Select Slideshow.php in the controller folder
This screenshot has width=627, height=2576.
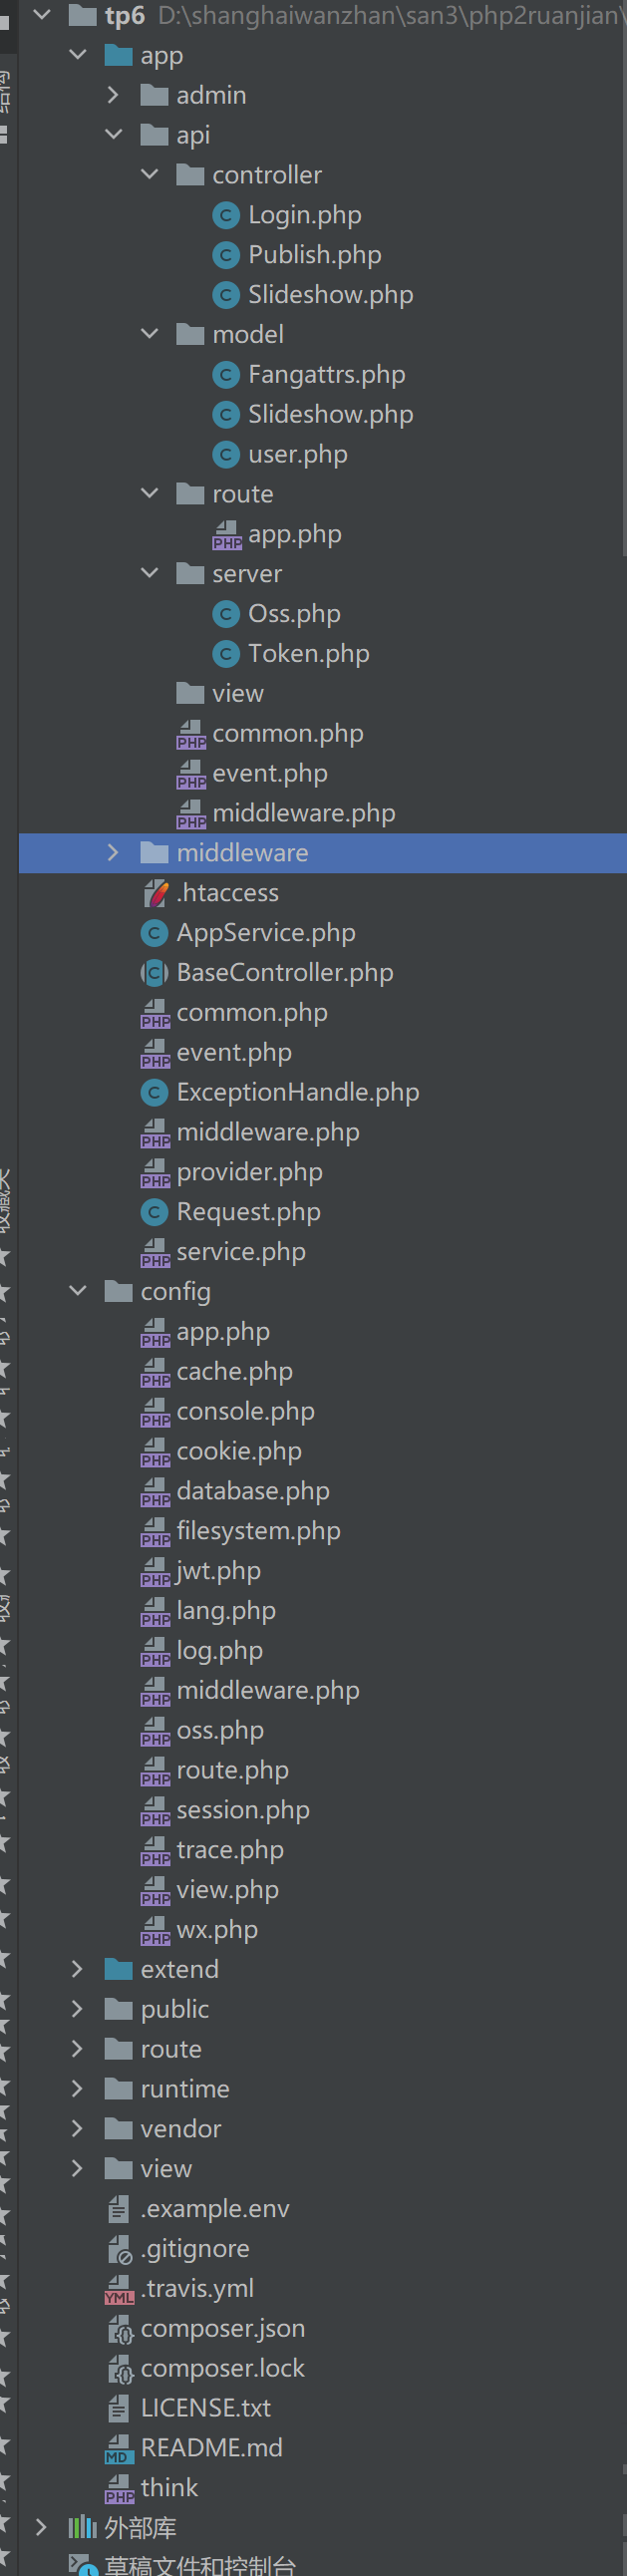click(x=330, y=295)
